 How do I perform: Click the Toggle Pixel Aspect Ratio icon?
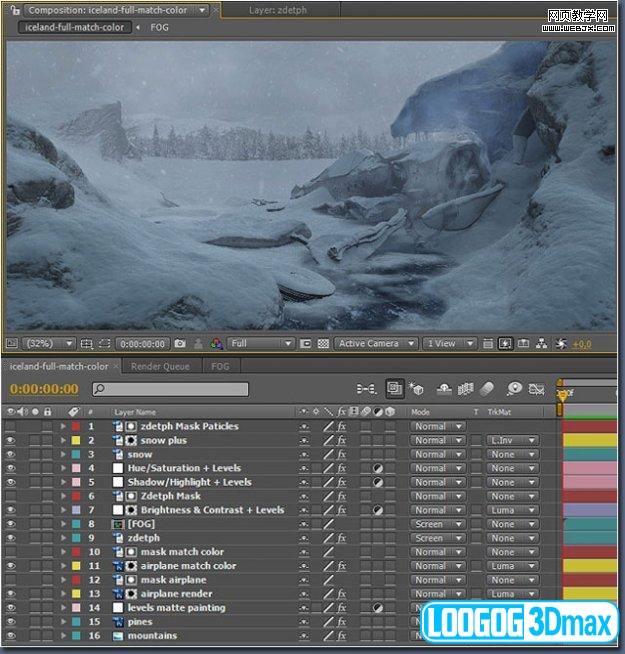pos(487,344)
